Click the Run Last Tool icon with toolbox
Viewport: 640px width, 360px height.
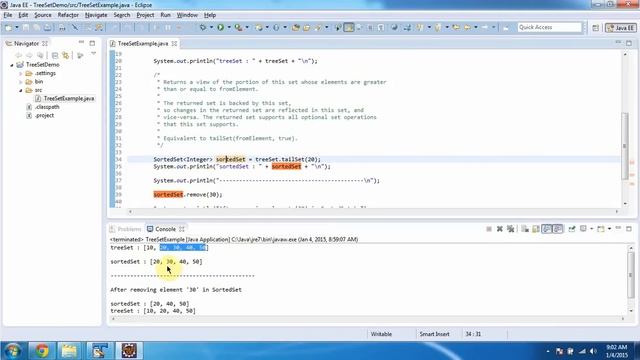coord(238,27)
